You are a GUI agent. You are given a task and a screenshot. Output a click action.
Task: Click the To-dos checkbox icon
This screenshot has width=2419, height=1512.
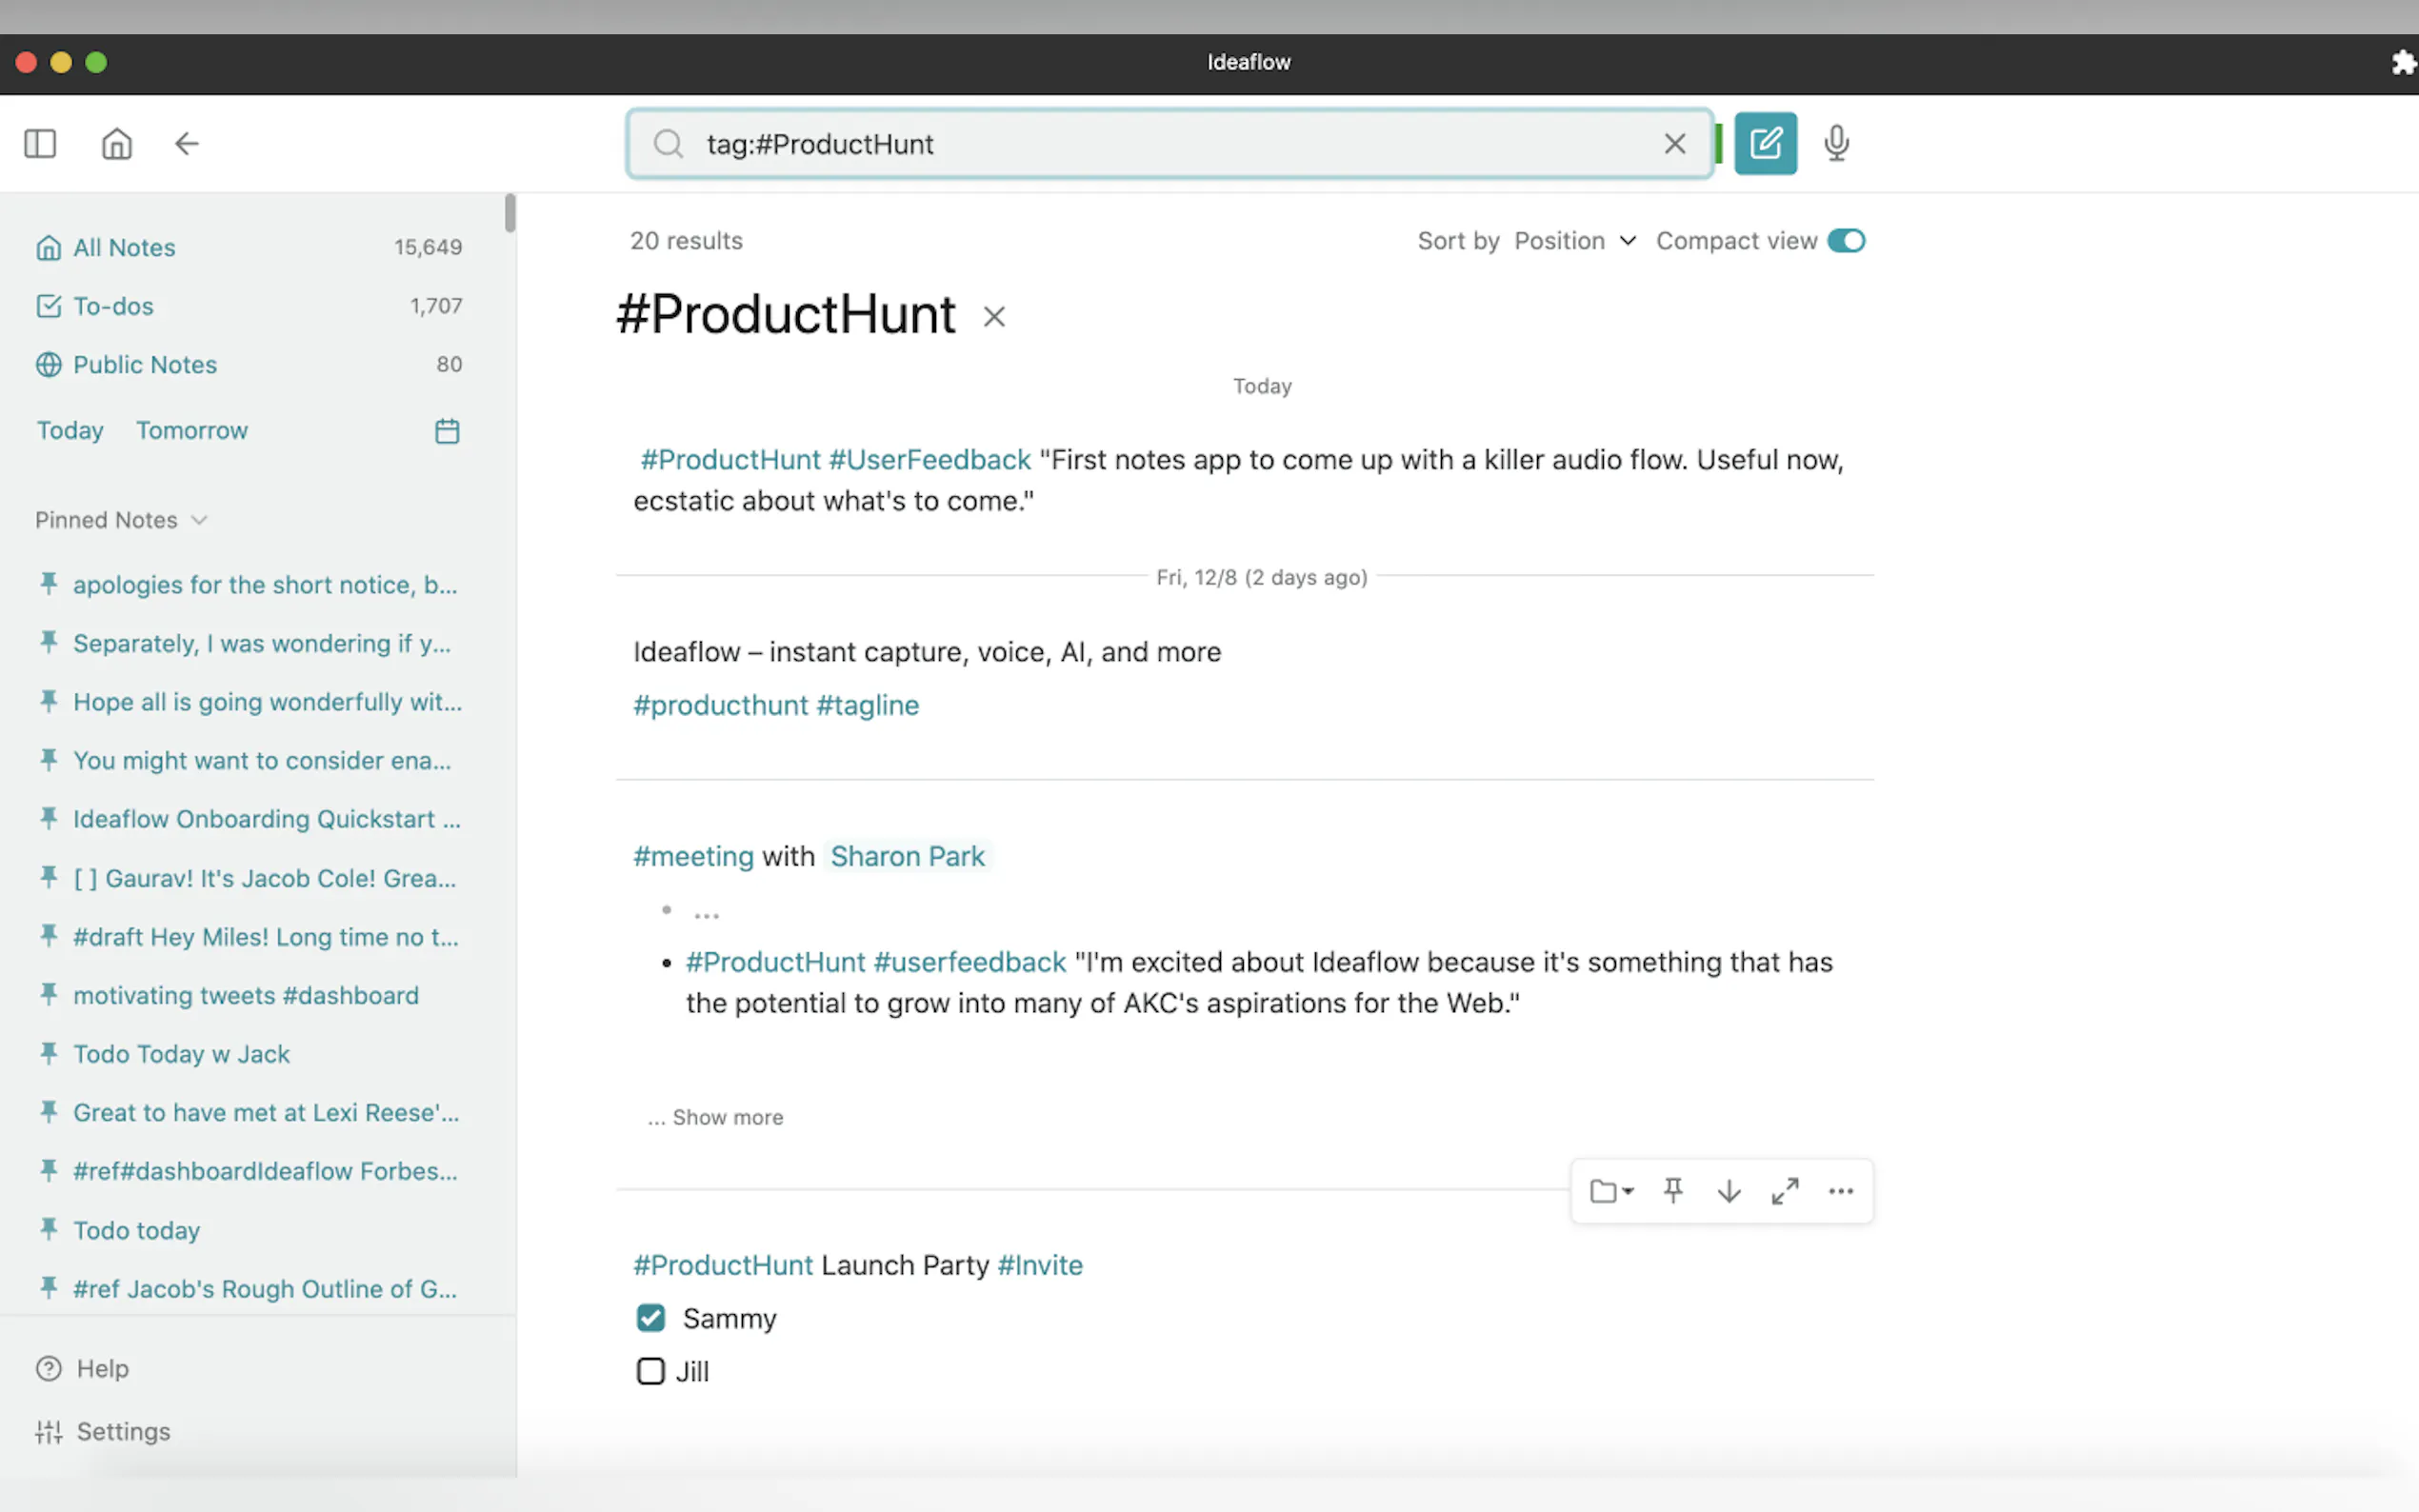[49, 306]
